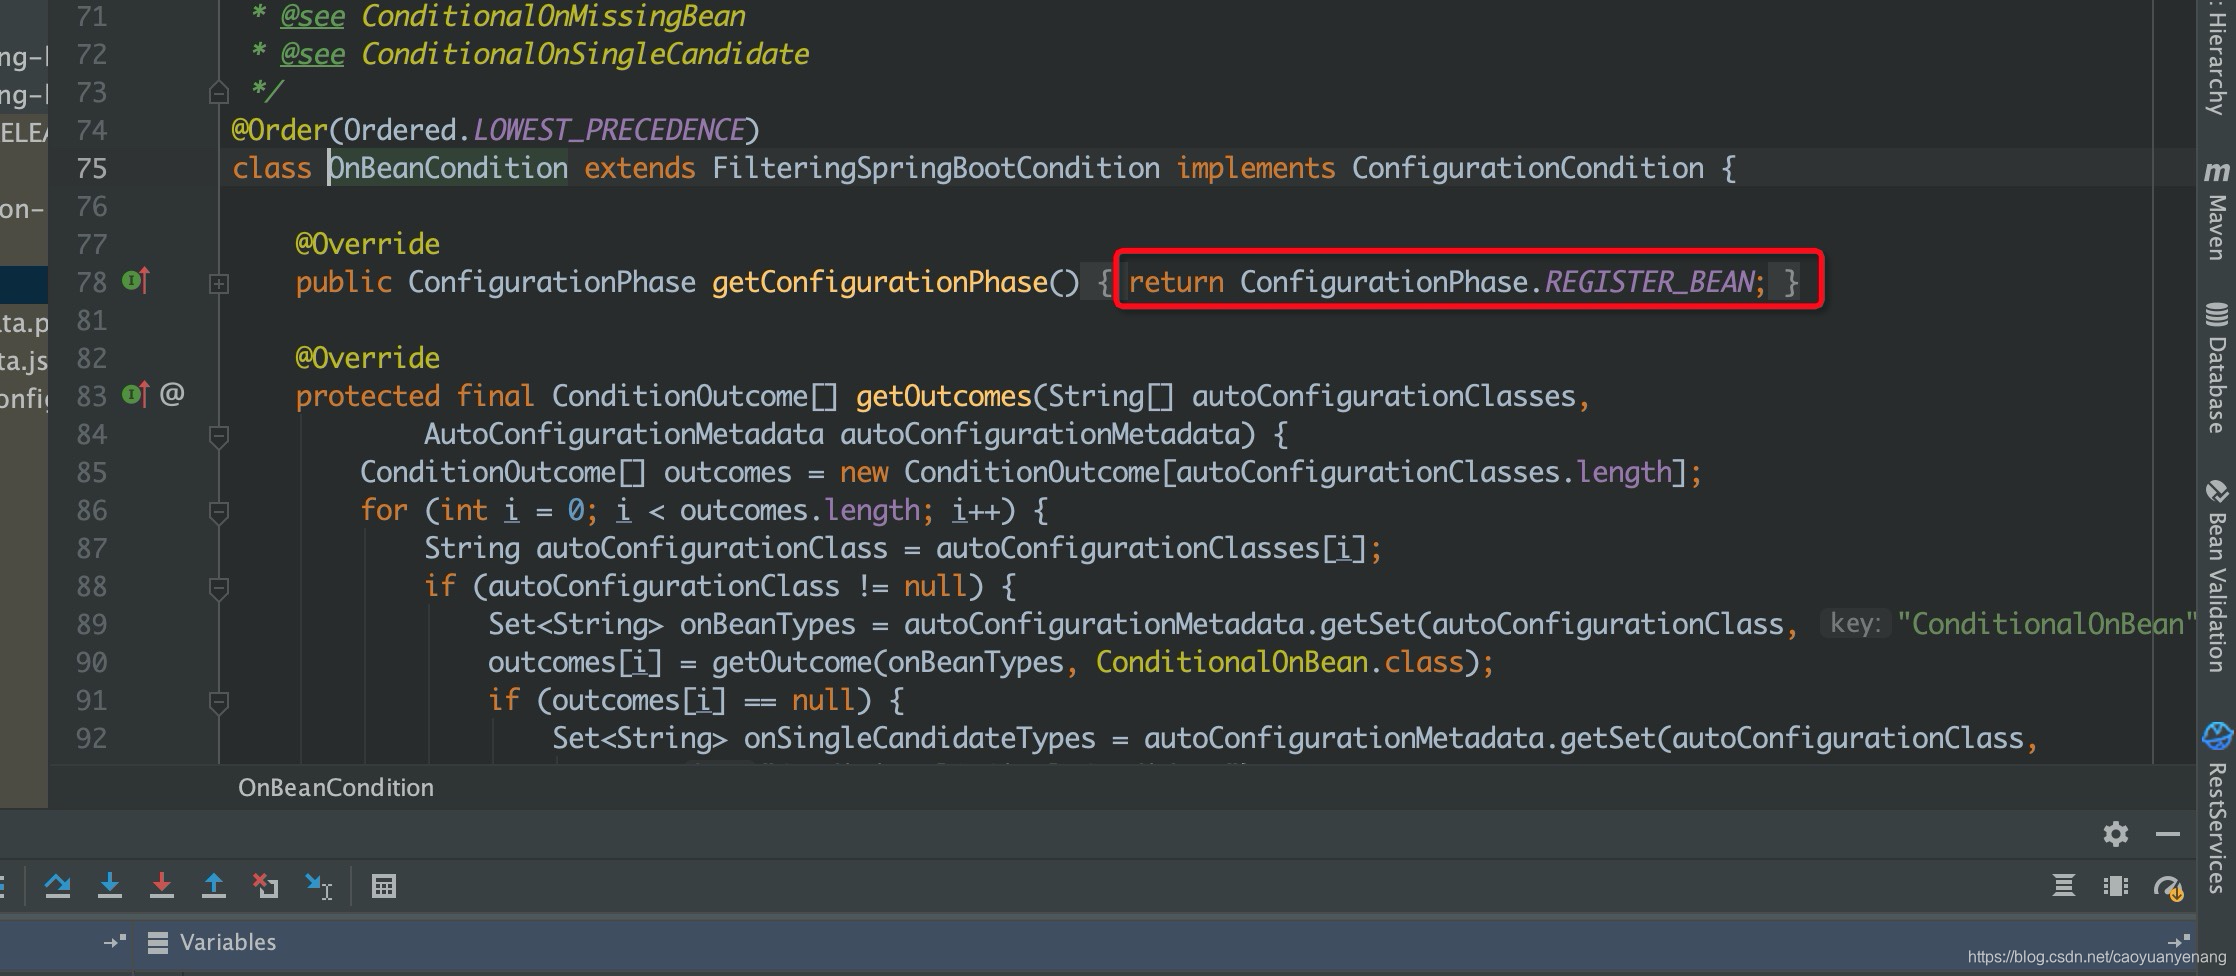The height and width of the screenshot is (976, 2236).
Task: Click line number 89 in gutter
Action: point(91,624)
